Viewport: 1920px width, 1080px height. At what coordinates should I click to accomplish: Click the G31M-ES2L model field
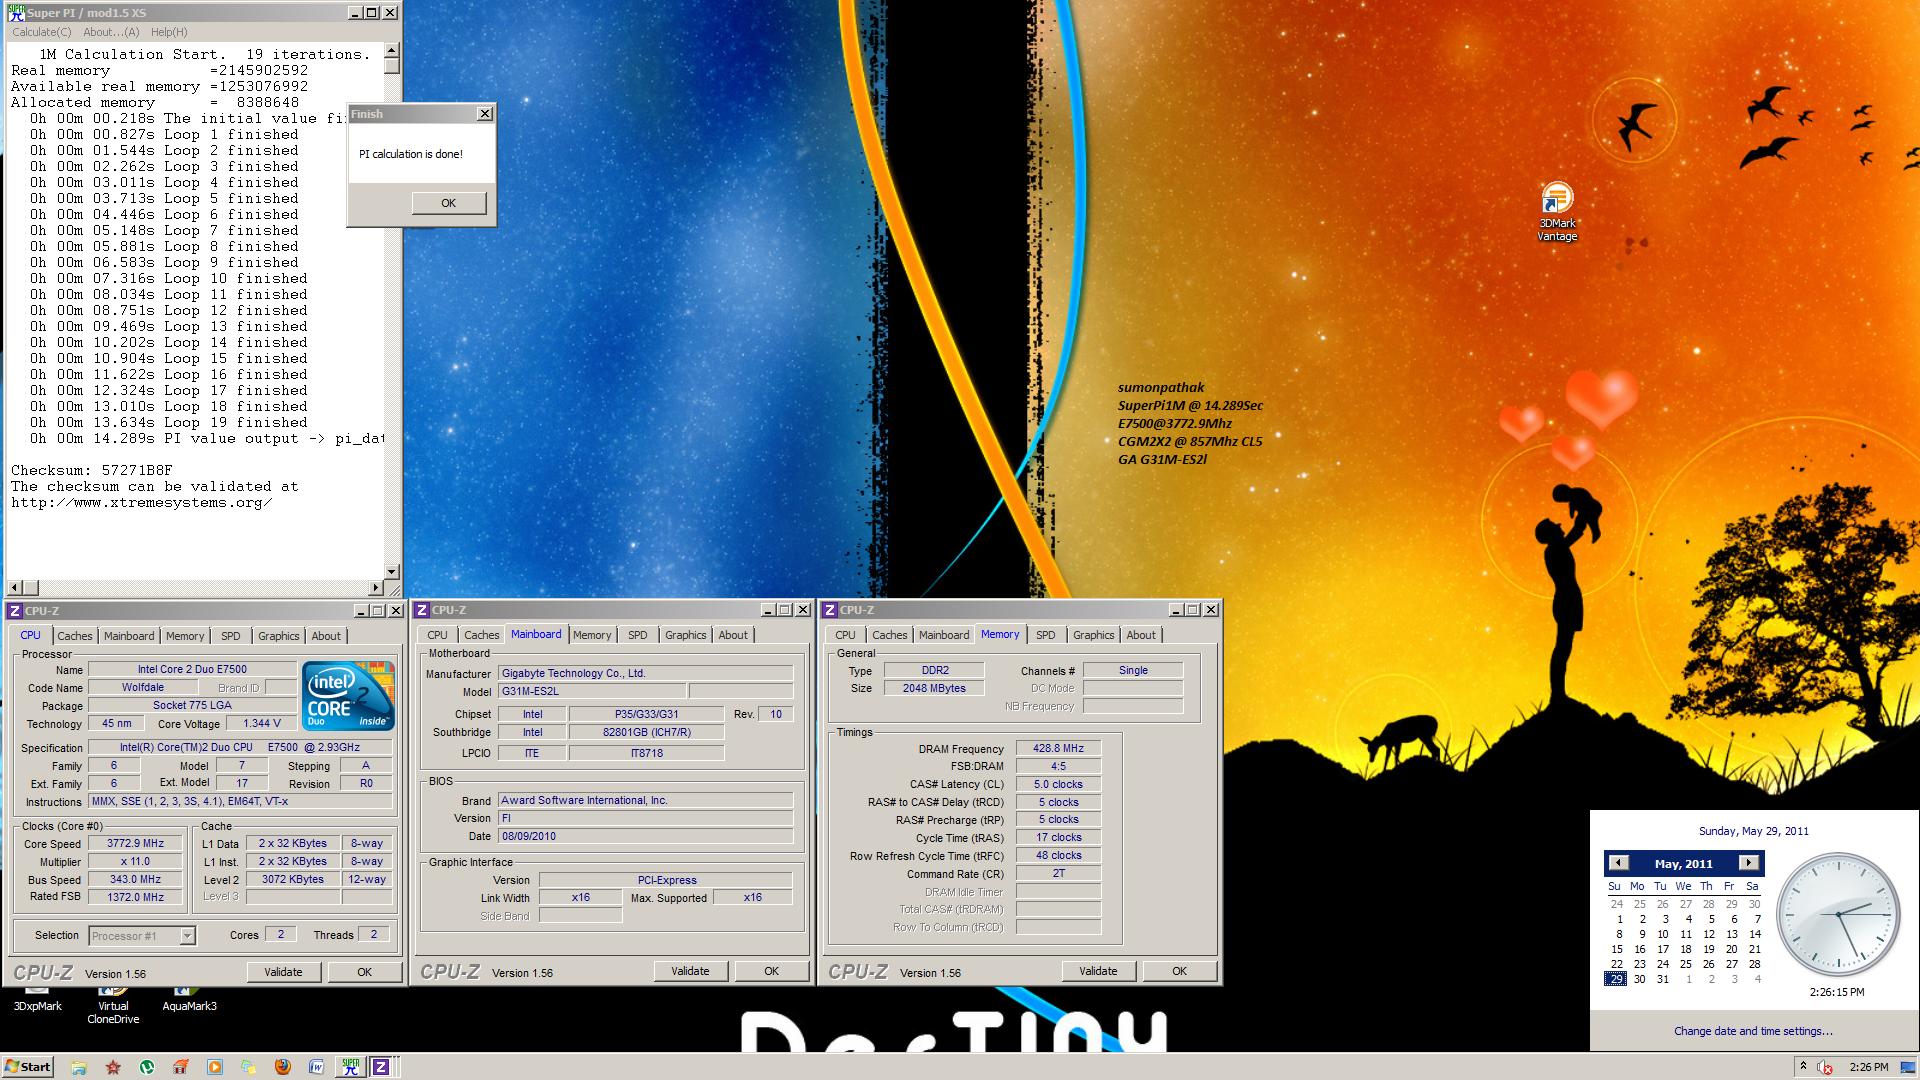tap(593, 692)
